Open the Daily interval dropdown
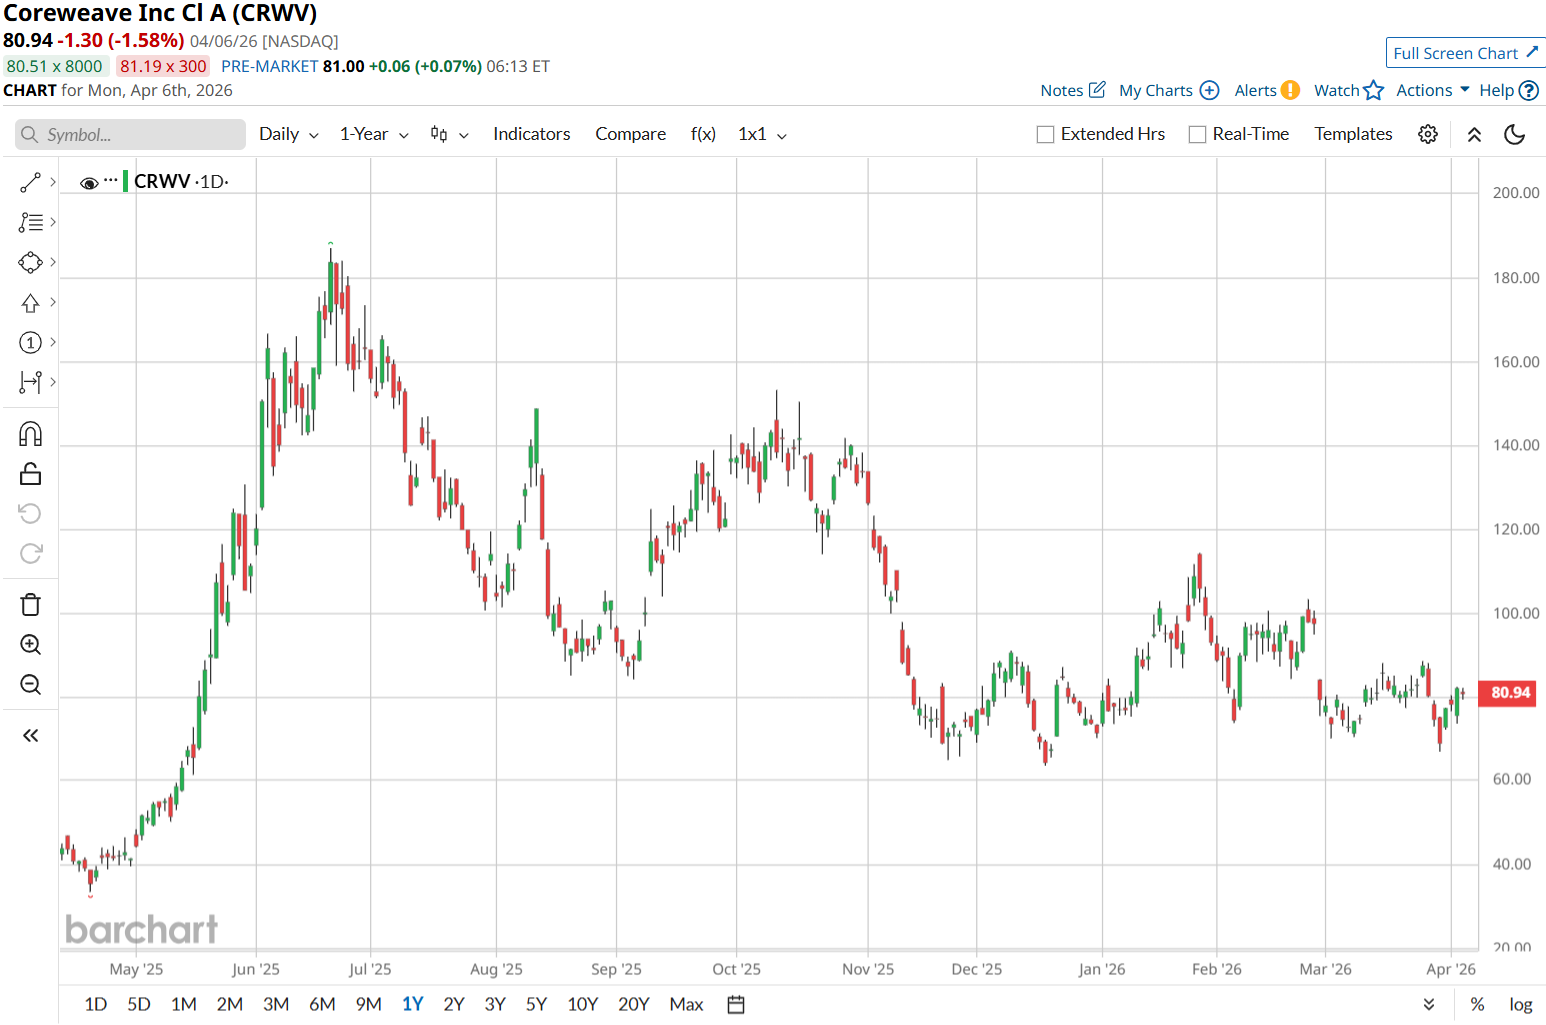 coord(288,134)
